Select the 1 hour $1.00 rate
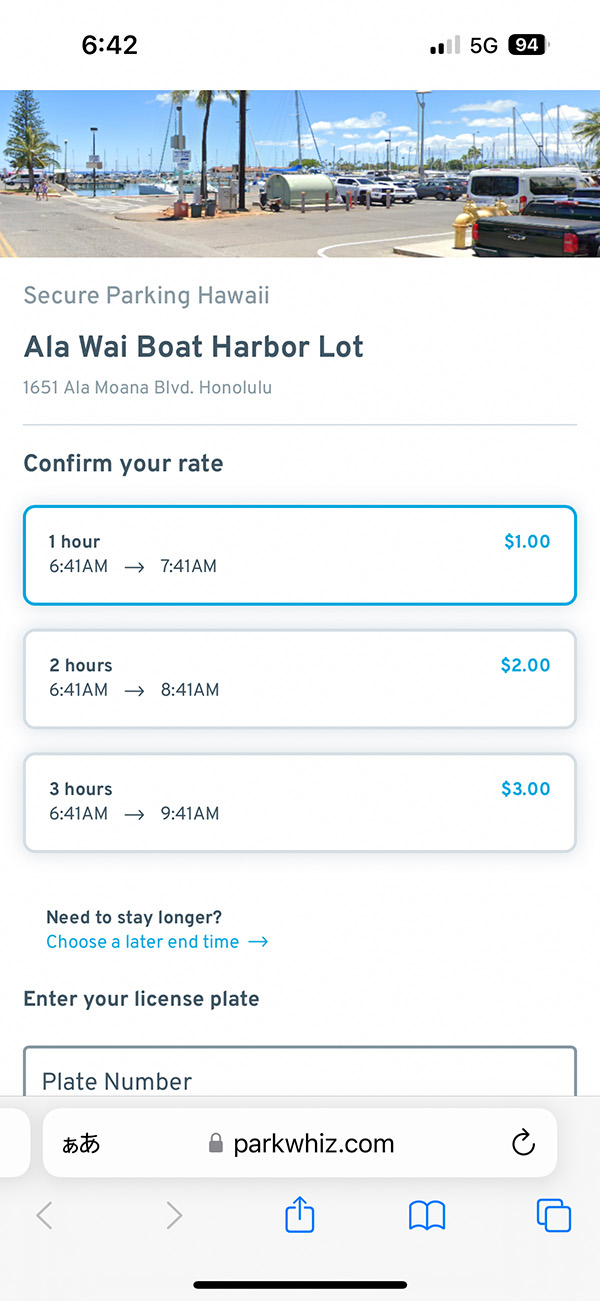This screenshot has height=1301, width=600. coord(300,555)
